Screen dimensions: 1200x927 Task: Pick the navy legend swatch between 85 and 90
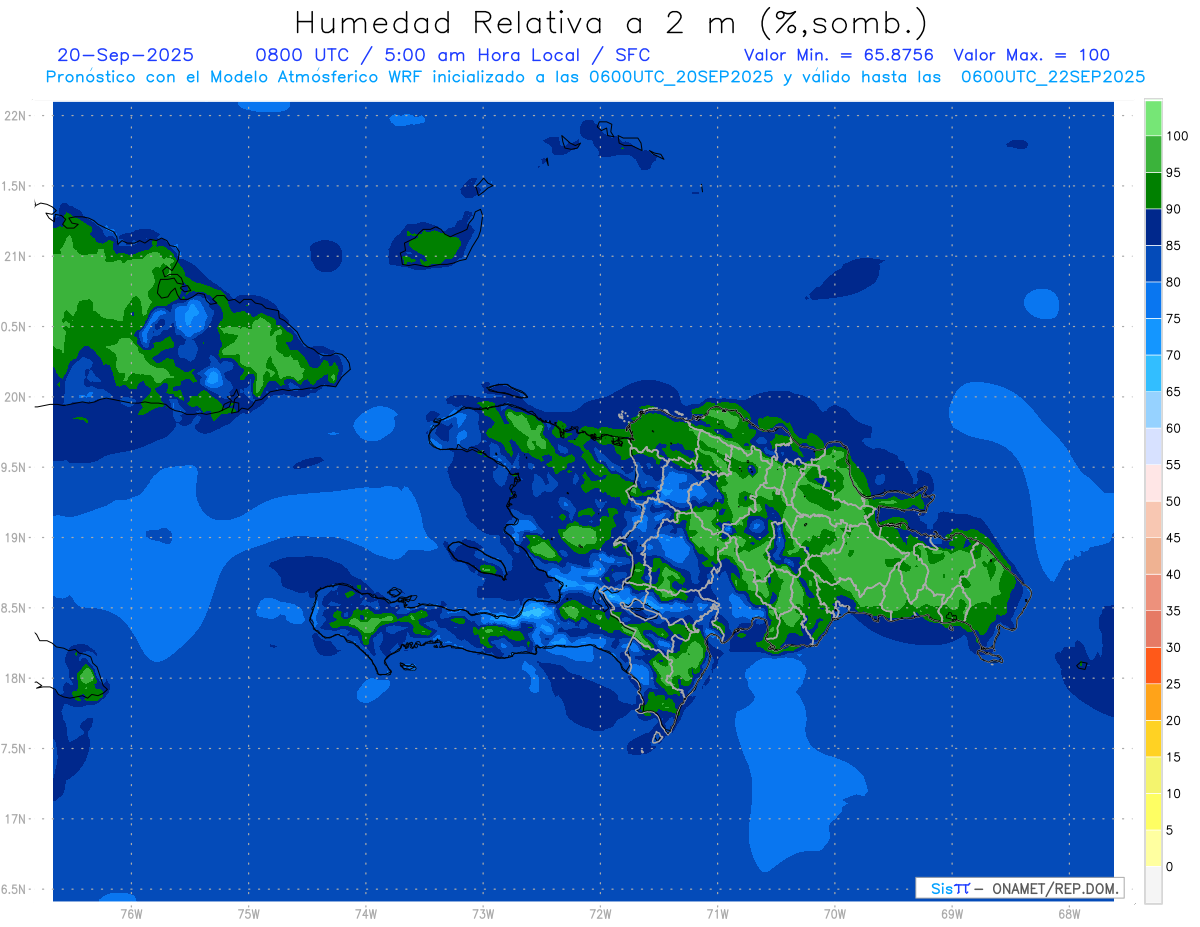coord(1153,227)
